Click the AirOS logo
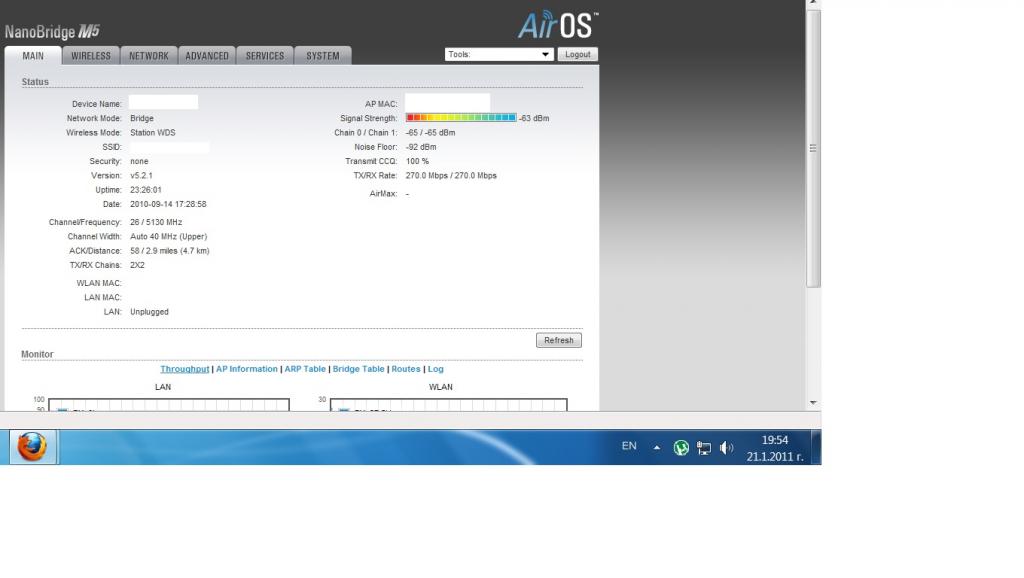 click(x=557, y=25)
